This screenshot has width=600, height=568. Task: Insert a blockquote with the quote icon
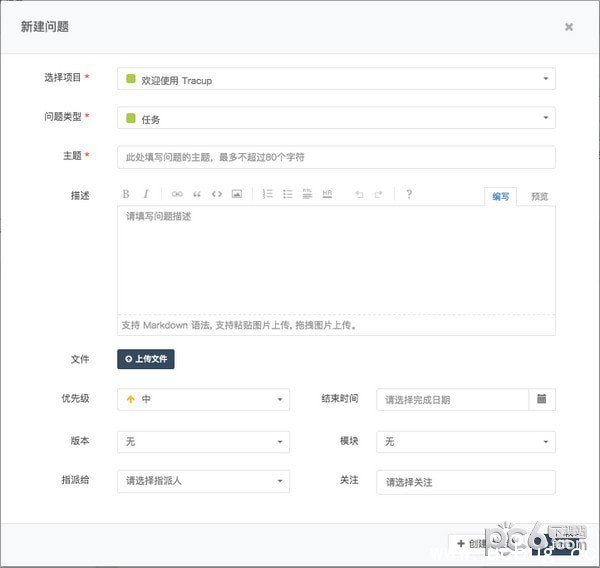[197, 194]
